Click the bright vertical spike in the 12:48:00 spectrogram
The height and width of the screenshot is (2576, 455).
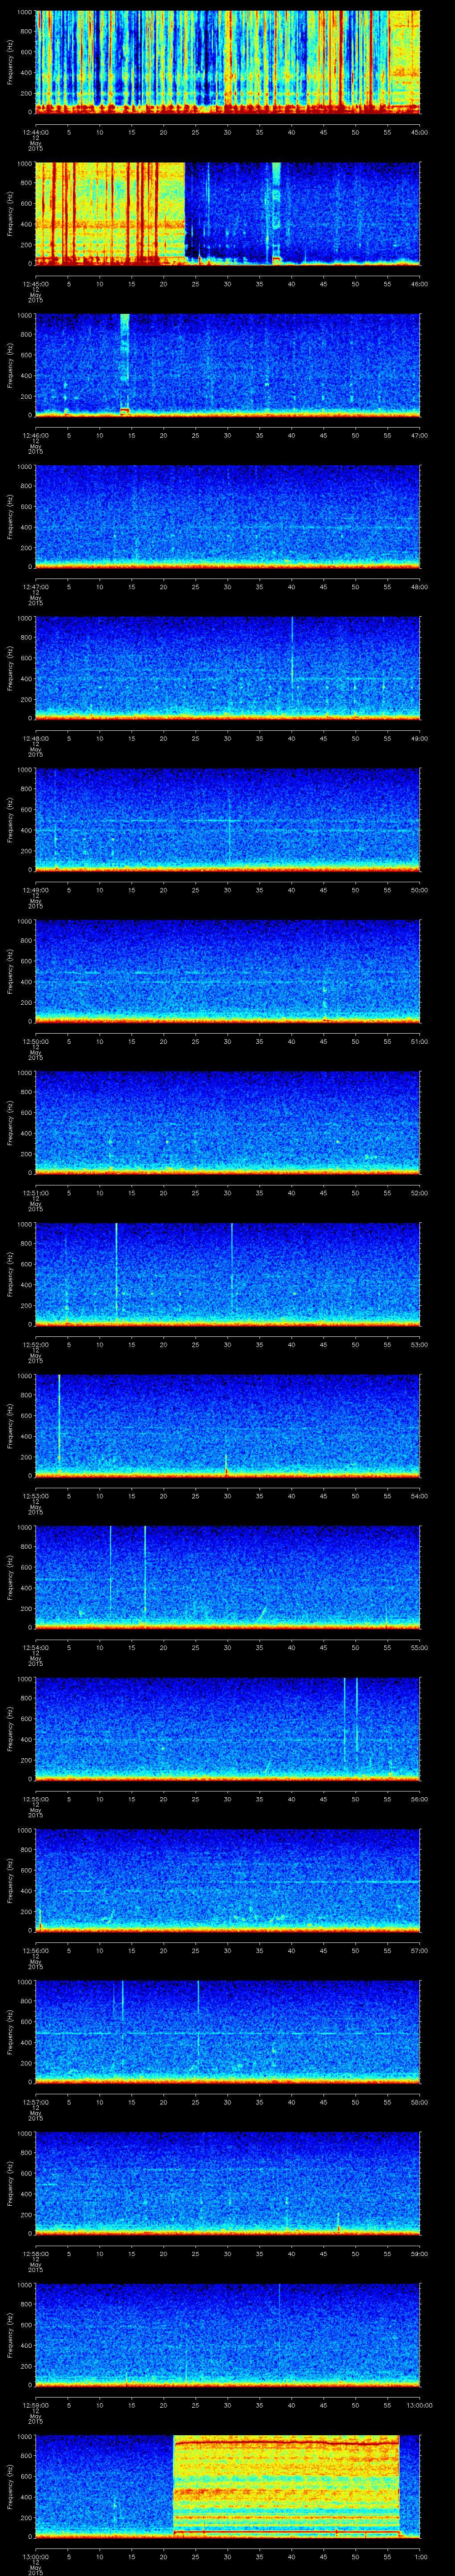[292, 650]
